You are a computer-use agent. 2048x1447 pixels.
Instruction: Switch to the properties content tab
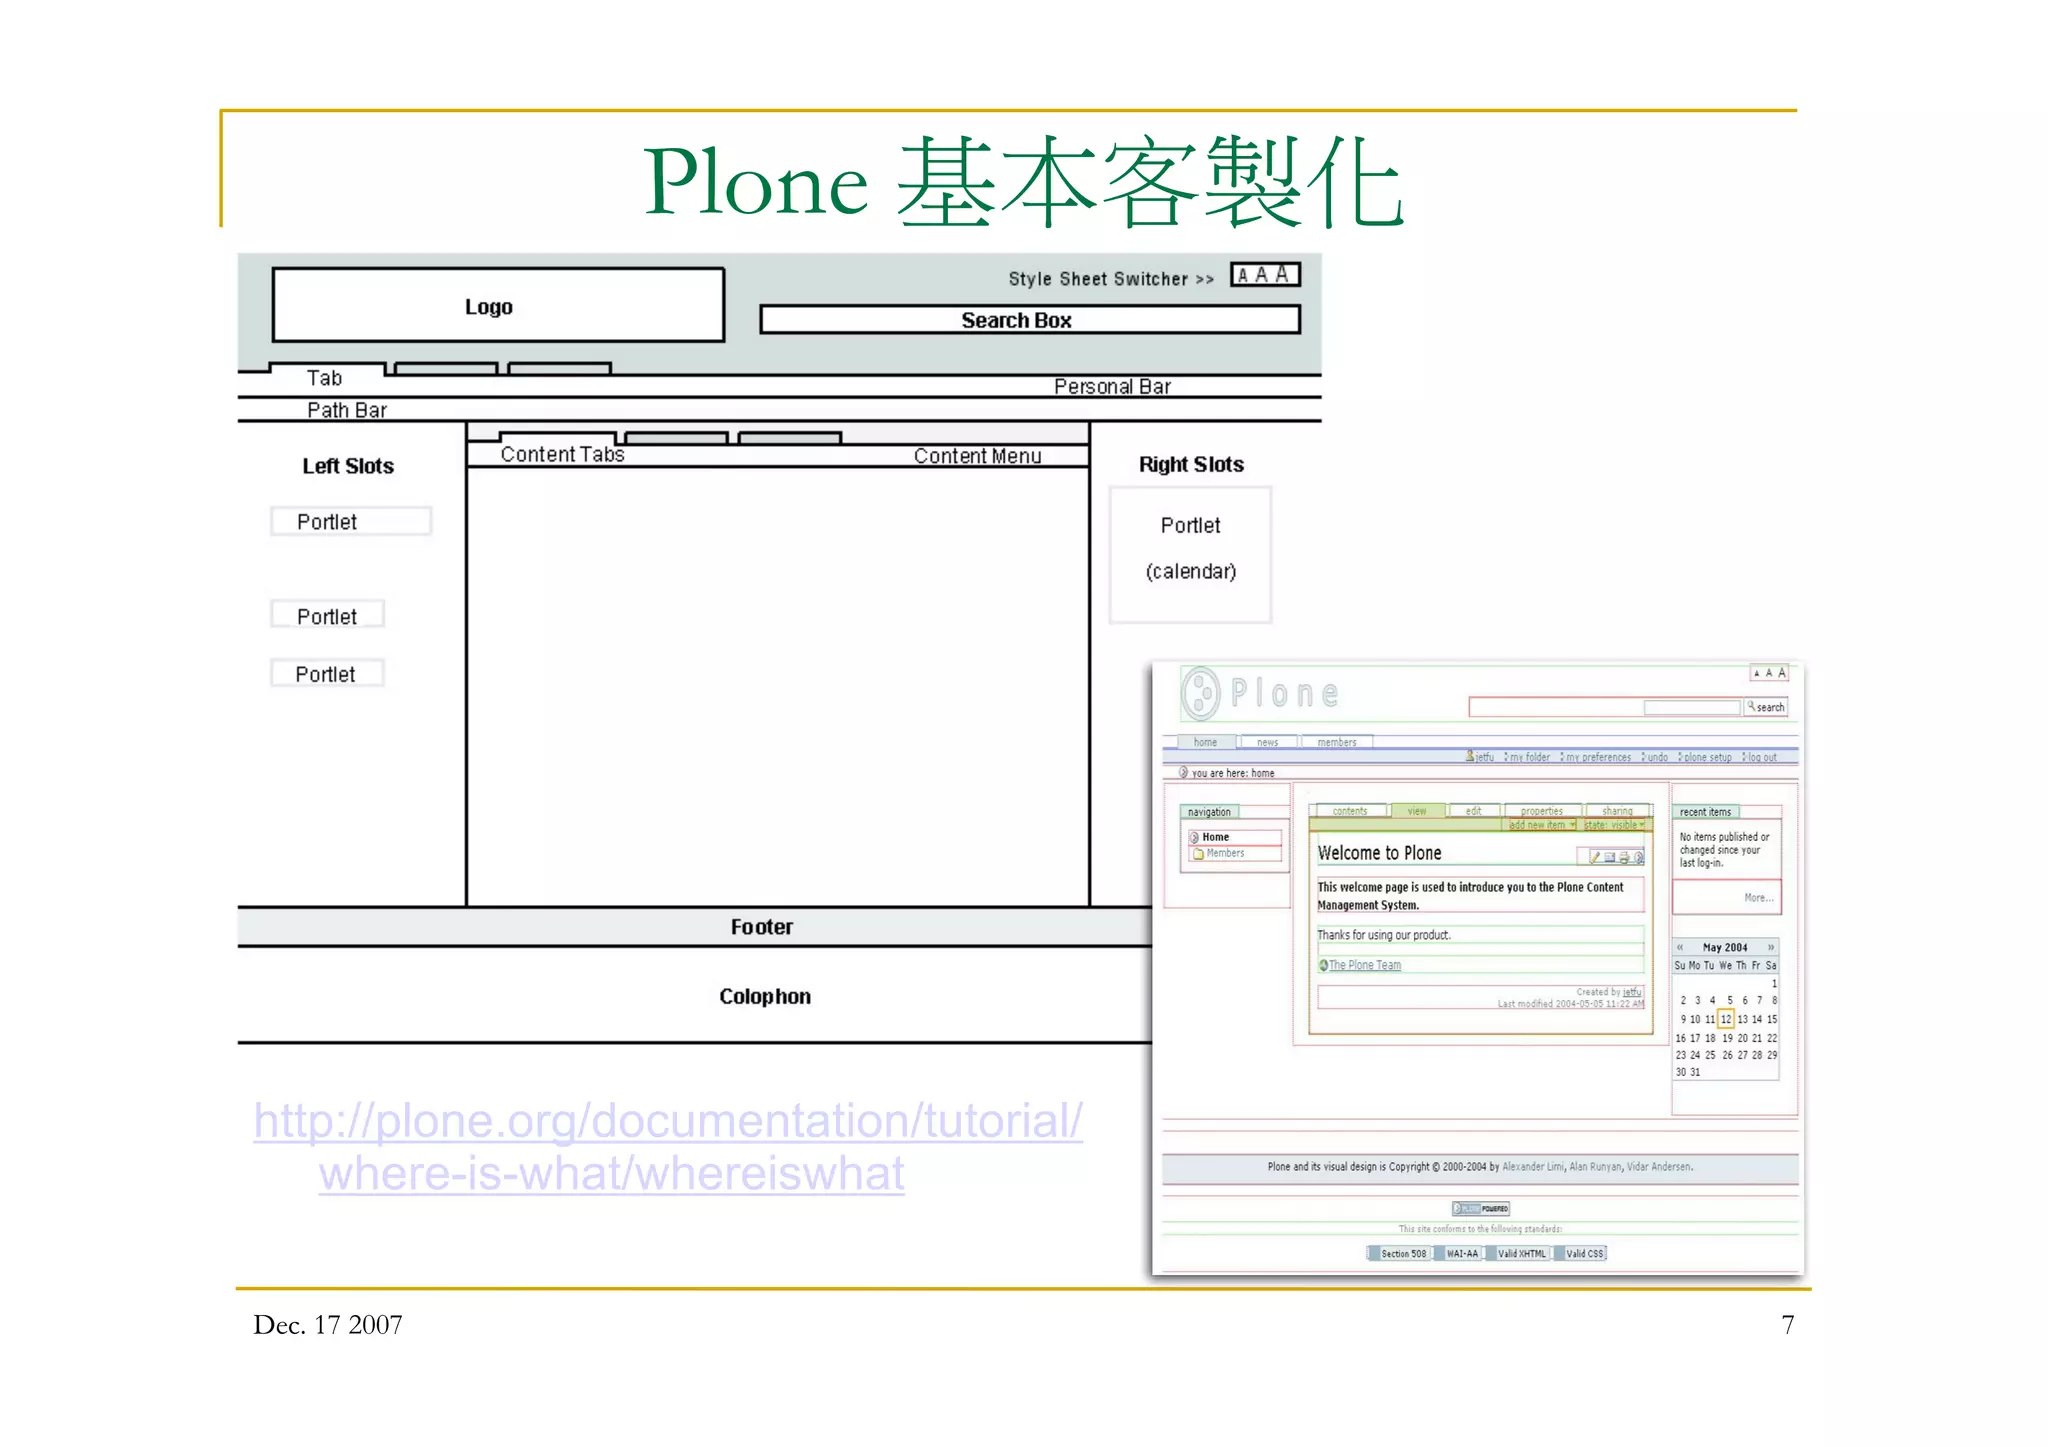point(1541,811)
